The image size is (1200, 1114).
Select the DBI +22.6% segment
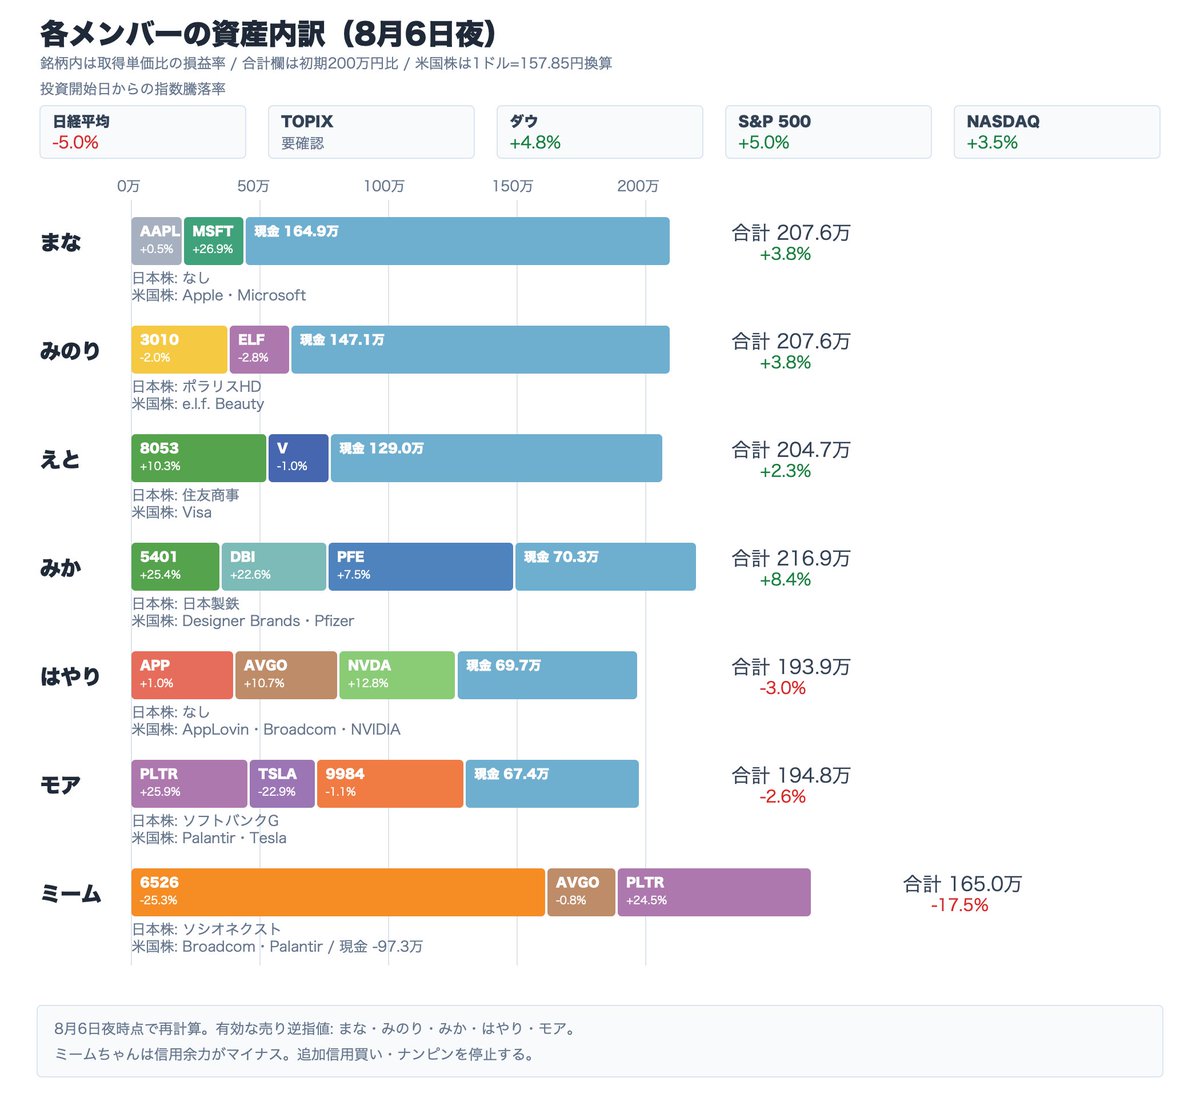(274, 567)
